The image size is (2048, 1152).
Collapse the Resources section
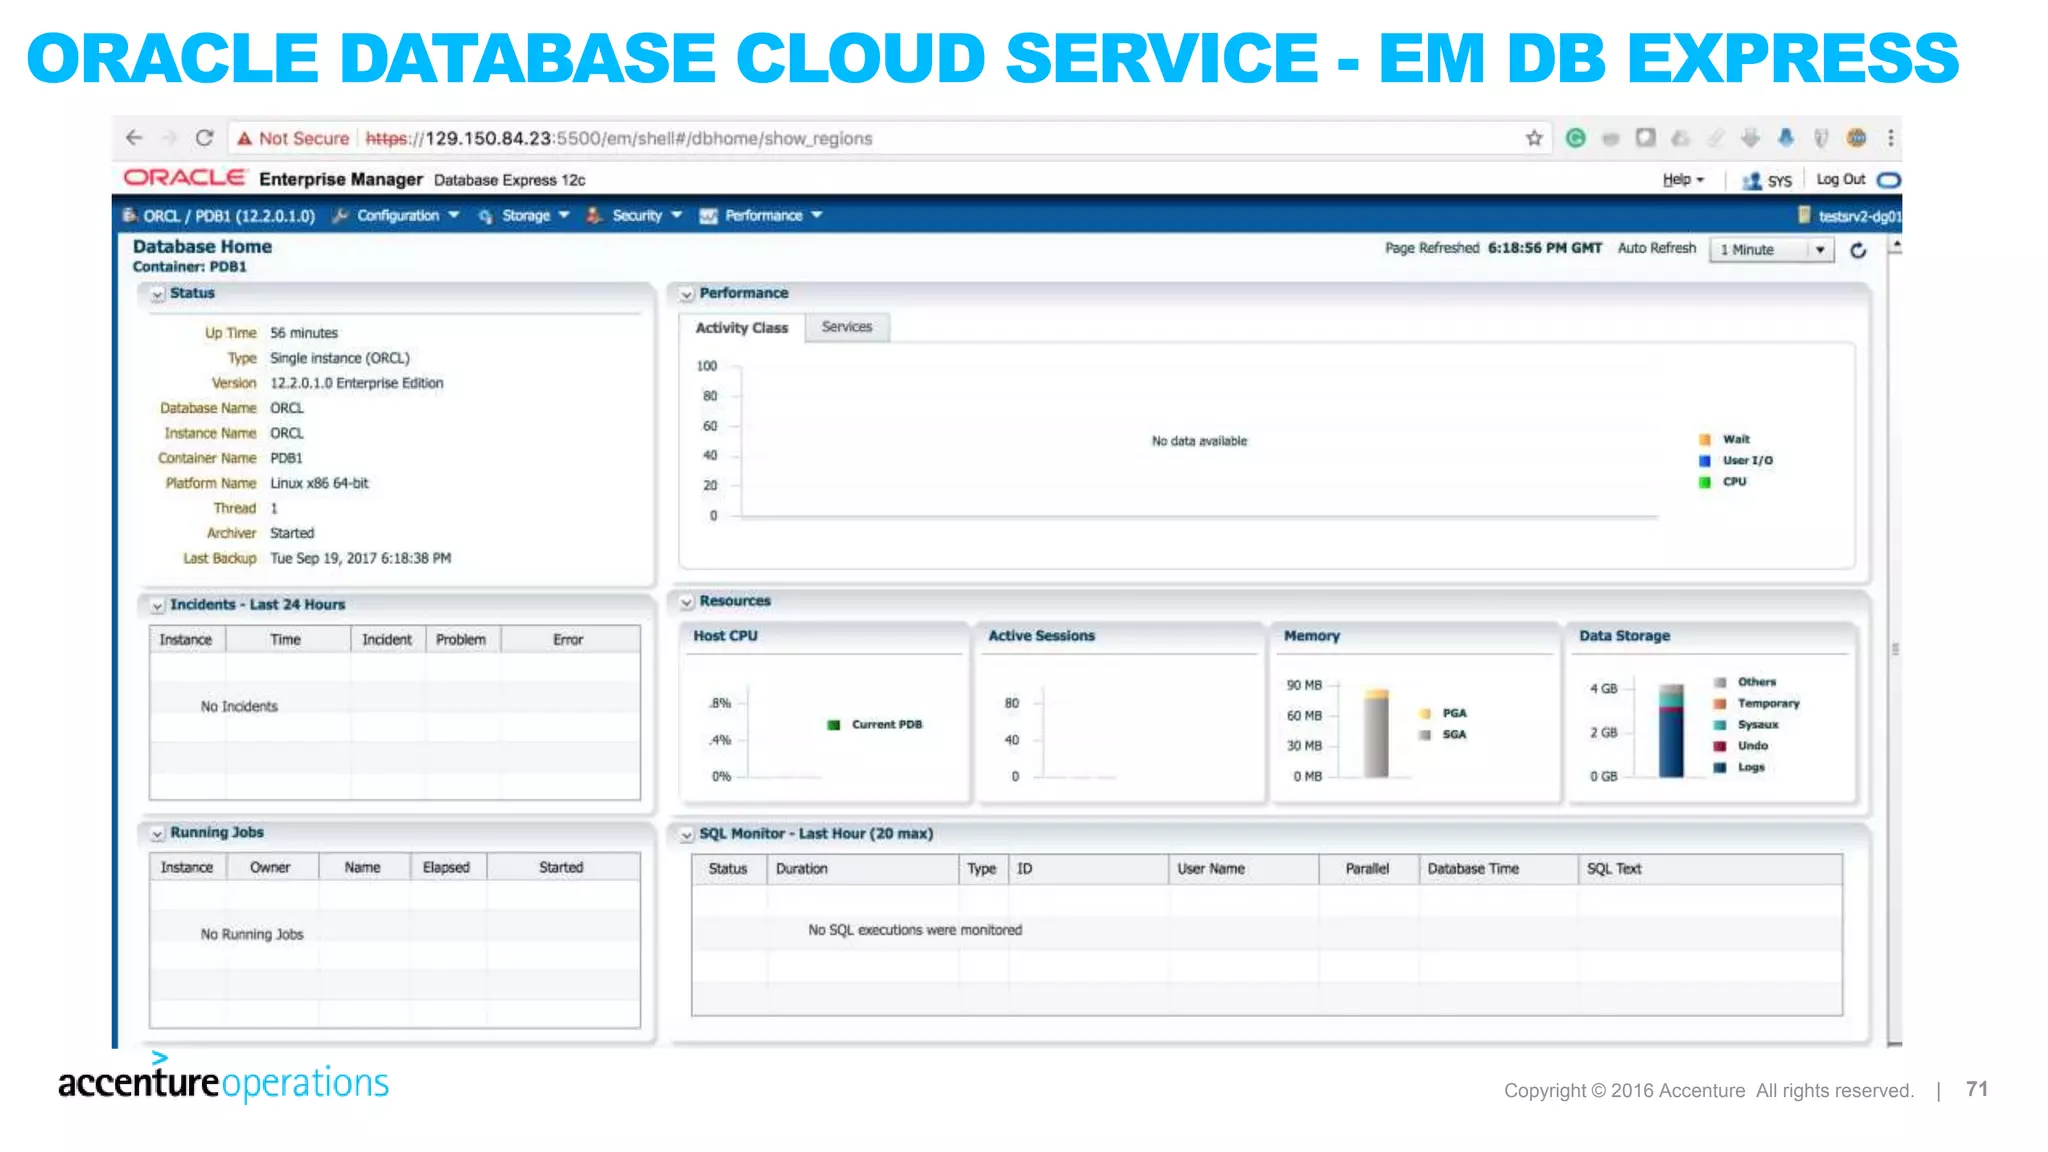point(687,602)
